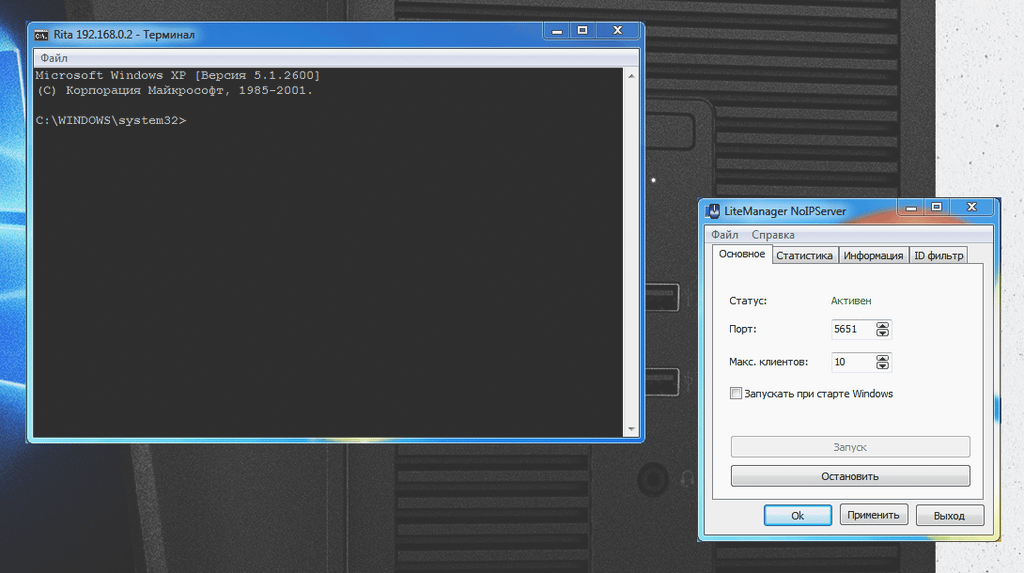
Task: Maximize the LiteManager NoIPServer window
Action: 936,207
